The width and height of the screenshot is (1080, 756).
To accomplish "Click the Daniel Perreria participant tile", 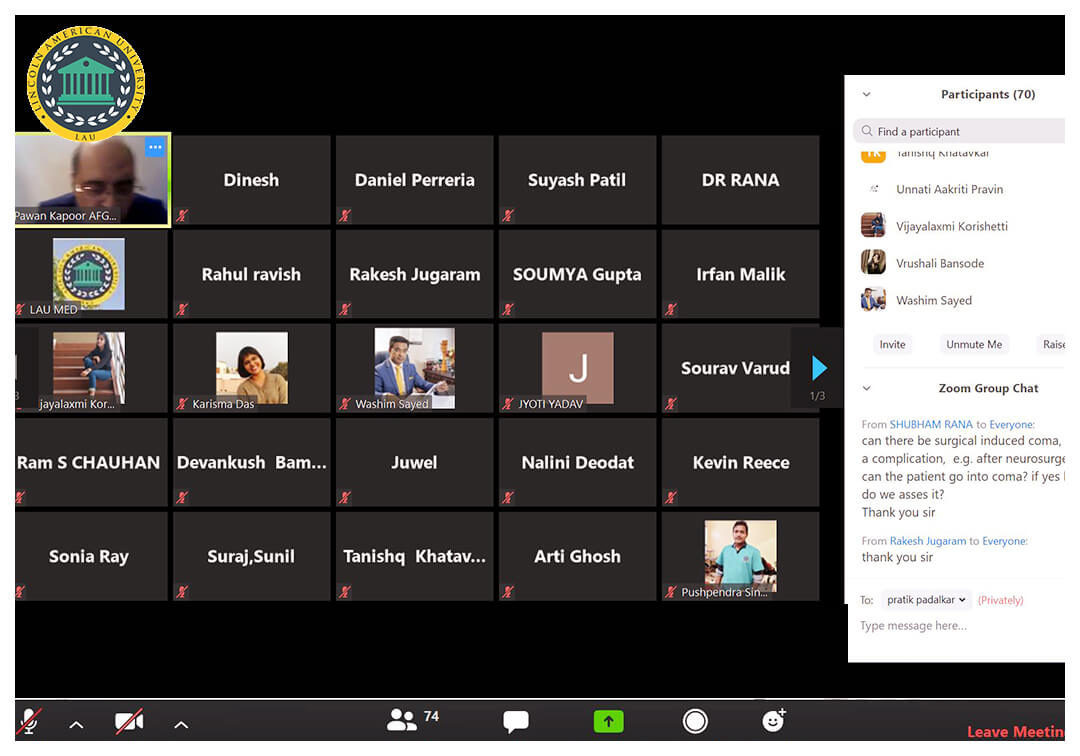I will [x=415, y=180].
